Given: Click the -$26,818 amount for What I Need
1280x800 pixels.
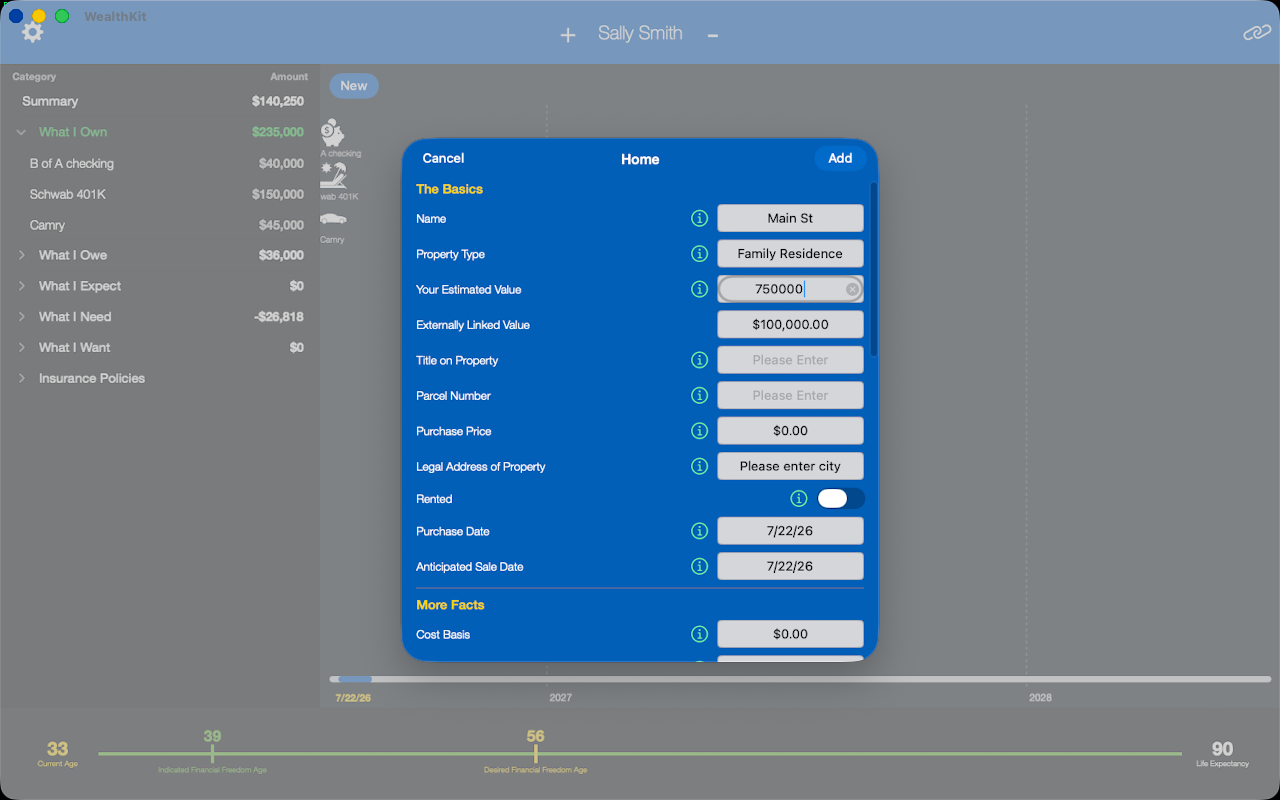Looking at the screenshot, I should [279, 317].
